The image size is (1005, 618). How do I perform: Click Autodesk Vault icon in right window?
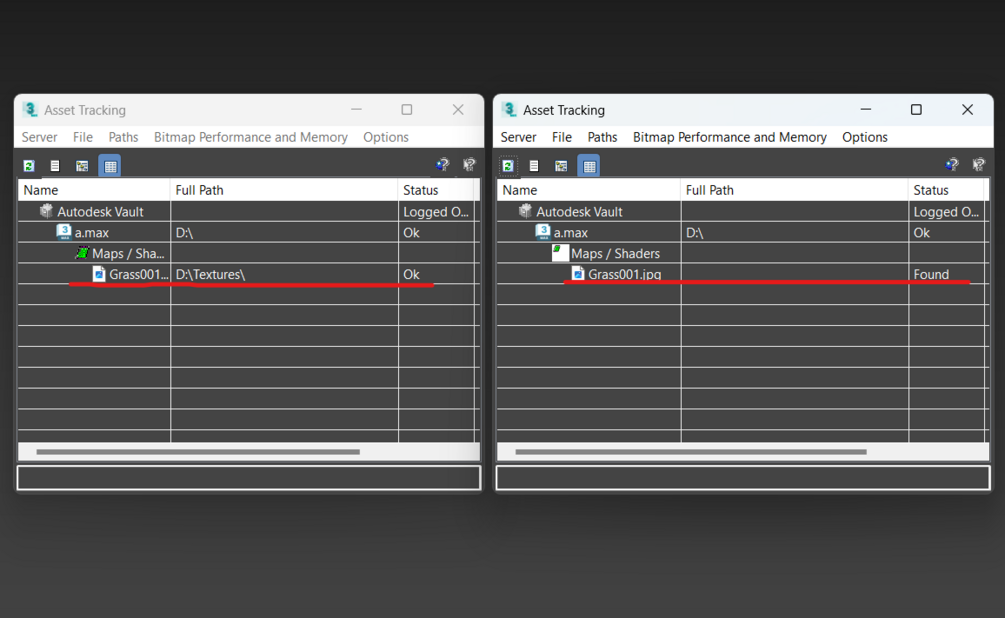[x=525, y=211]
